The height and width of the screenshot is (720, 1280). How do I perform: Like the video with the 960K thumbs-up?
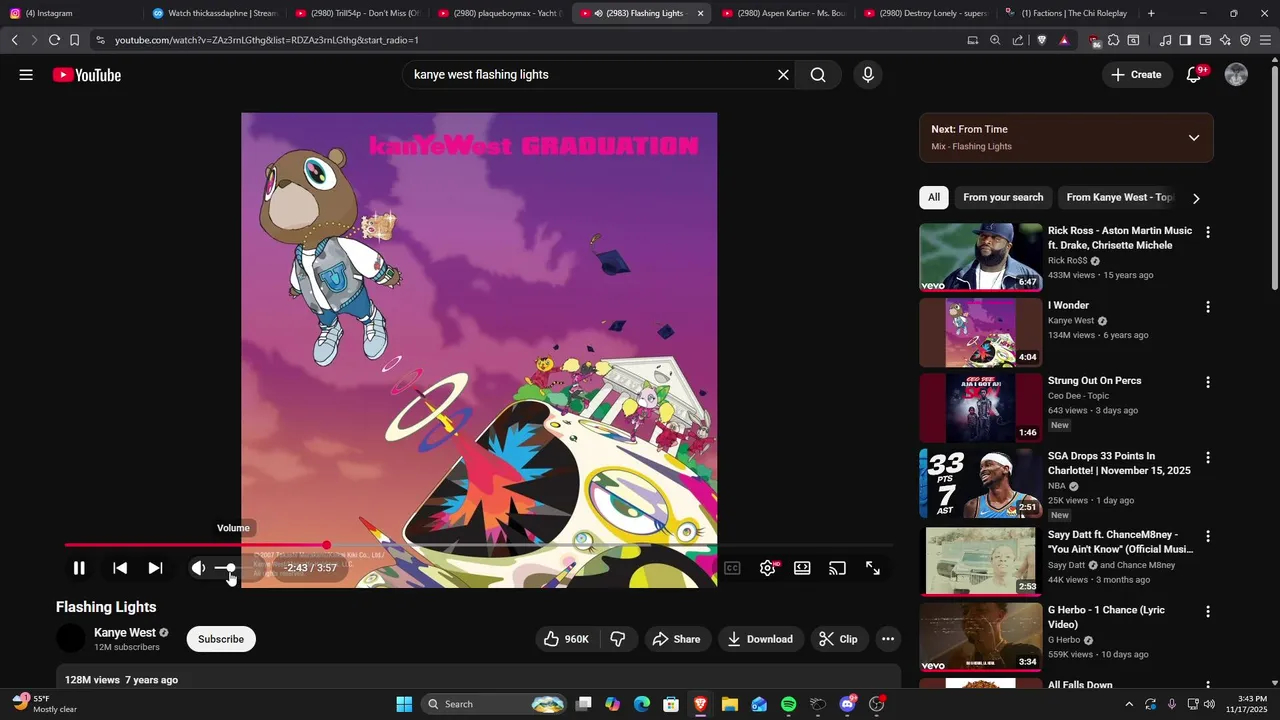(566, 639)
